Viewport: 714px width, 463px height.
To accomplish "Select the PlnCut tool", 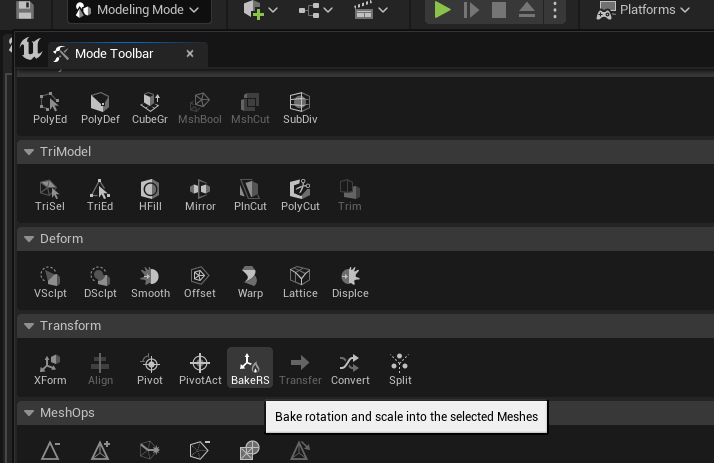I will tap(250, 195).
